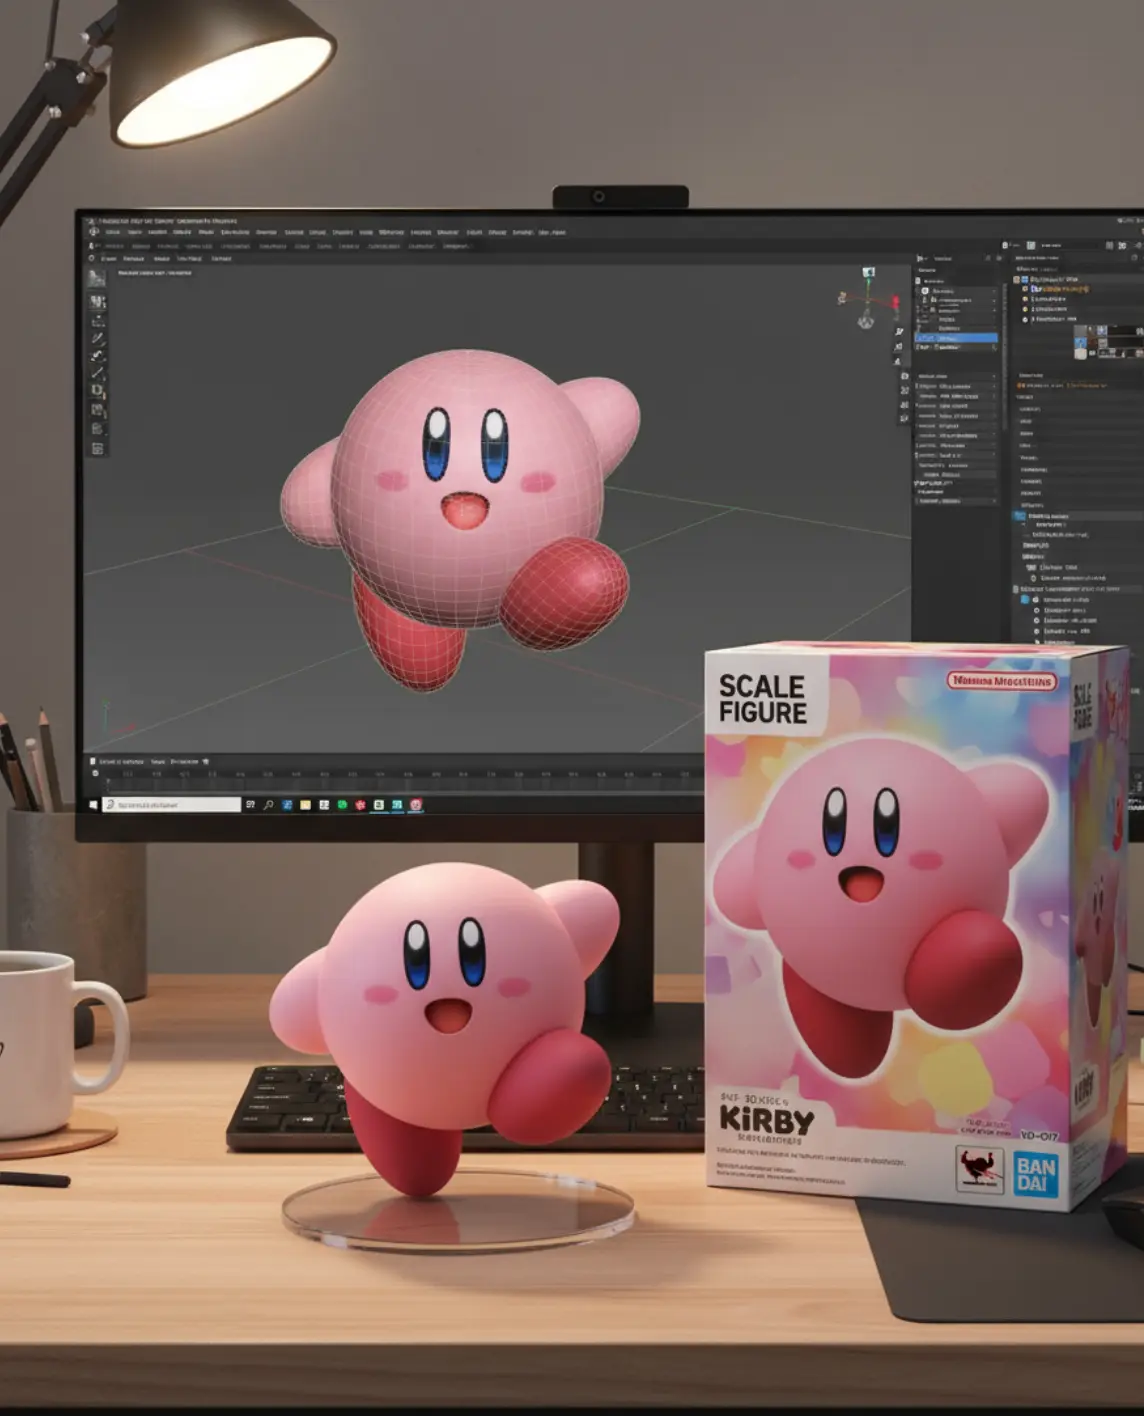Open the pink Kirby-face taskbar app
Image resolution: width=1144 pixels, height=1416 pixels.
[416, 805]
